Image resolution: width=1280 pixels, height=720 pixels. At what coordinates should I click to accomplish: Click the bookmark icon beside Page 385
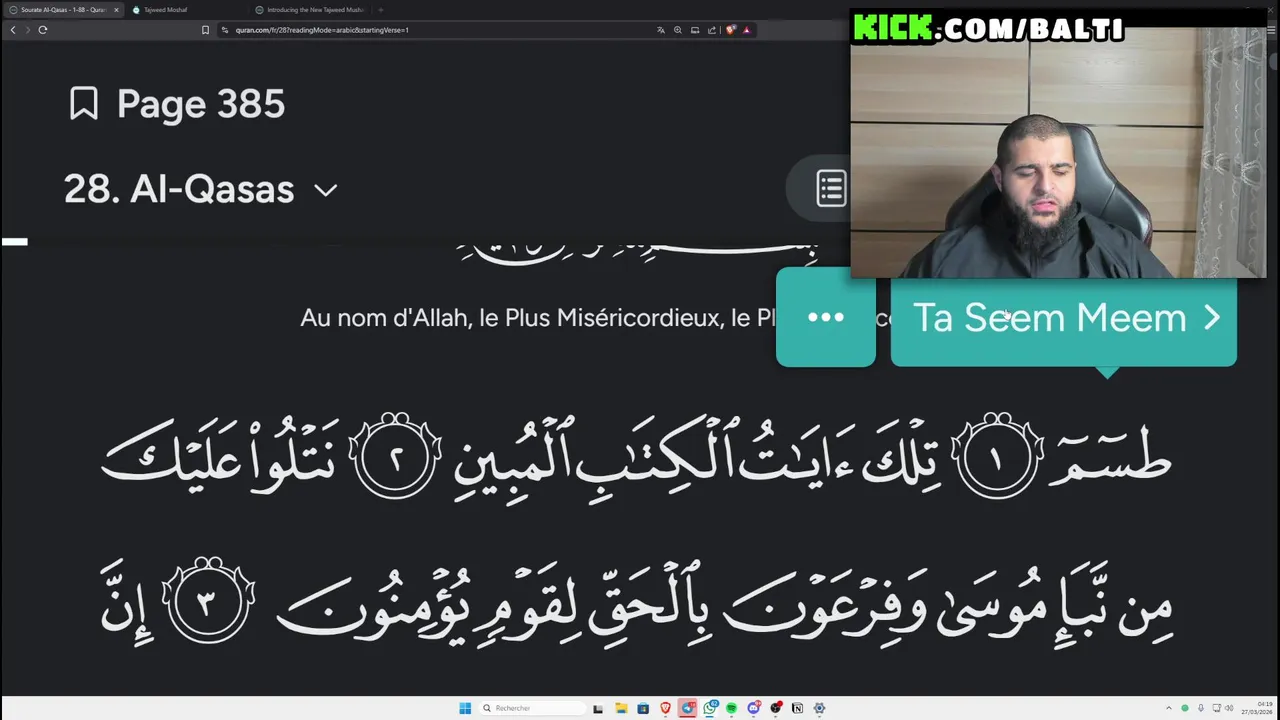[x=84, y=104]
